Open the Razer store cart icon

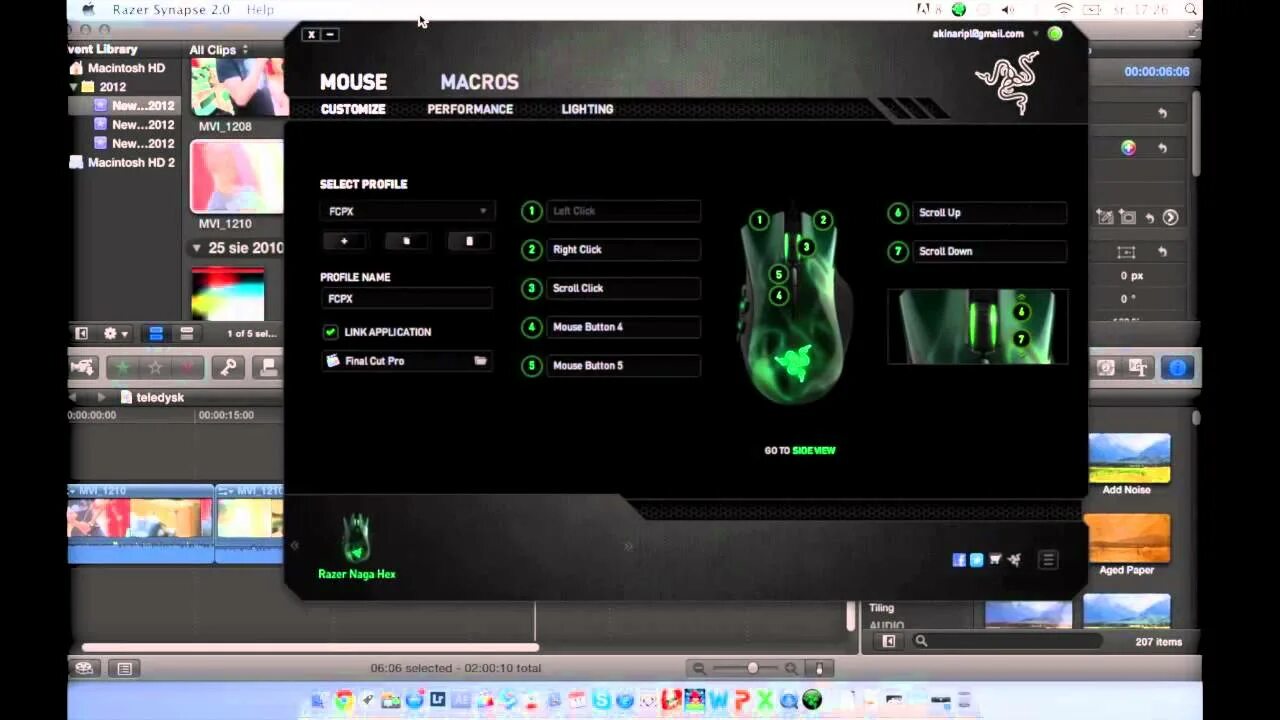pos(995,560)
